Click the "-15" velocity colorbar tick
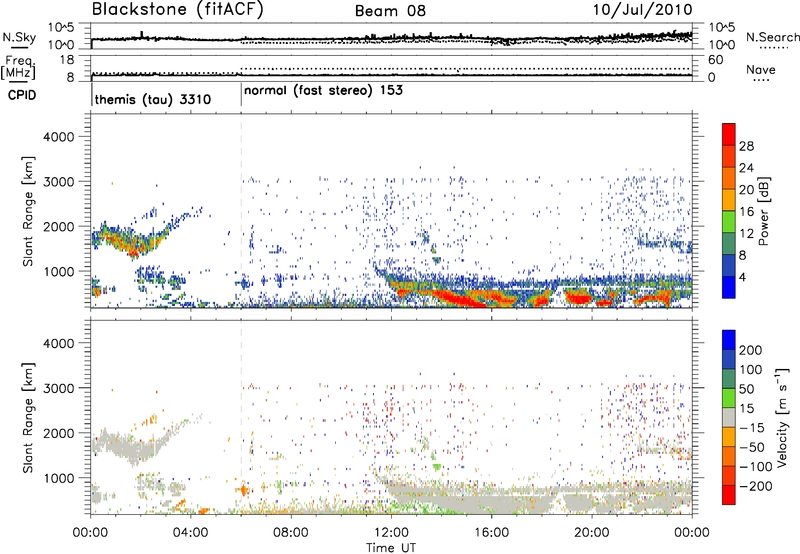Viewport: 800px width, 554px height. point(751,428)
